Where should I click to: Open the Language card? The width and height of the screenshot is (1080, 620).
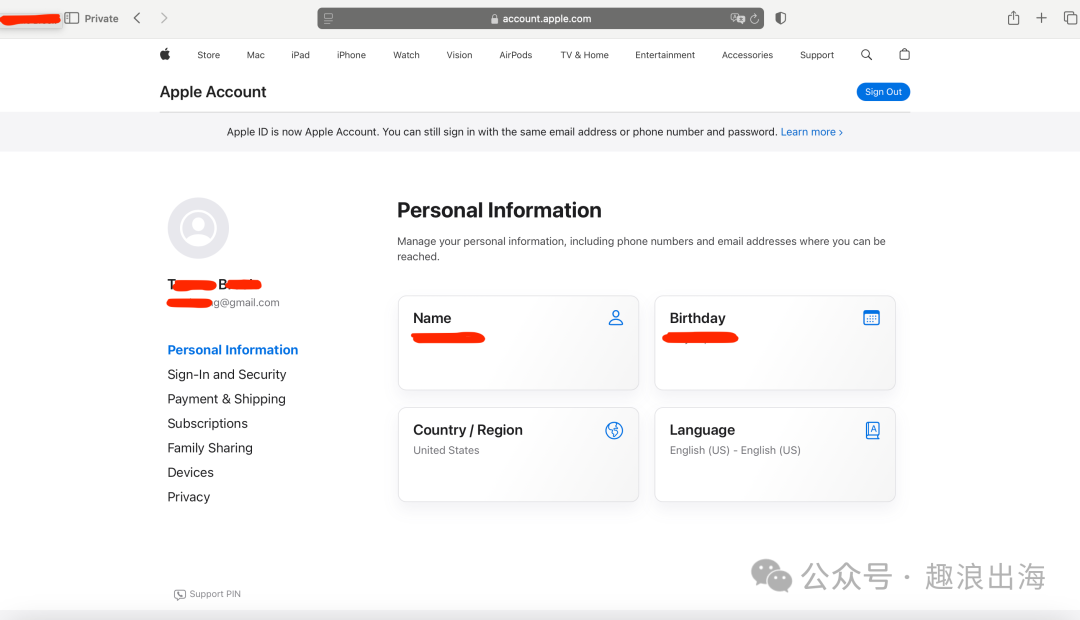tap(775, 455)
